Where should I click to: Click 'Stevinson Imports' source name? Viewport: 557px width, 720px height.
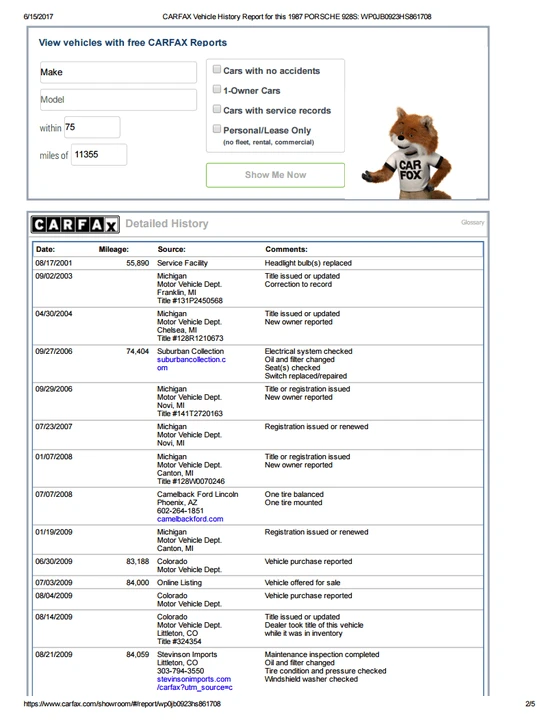pyautogui.click(x=187, y=654)
